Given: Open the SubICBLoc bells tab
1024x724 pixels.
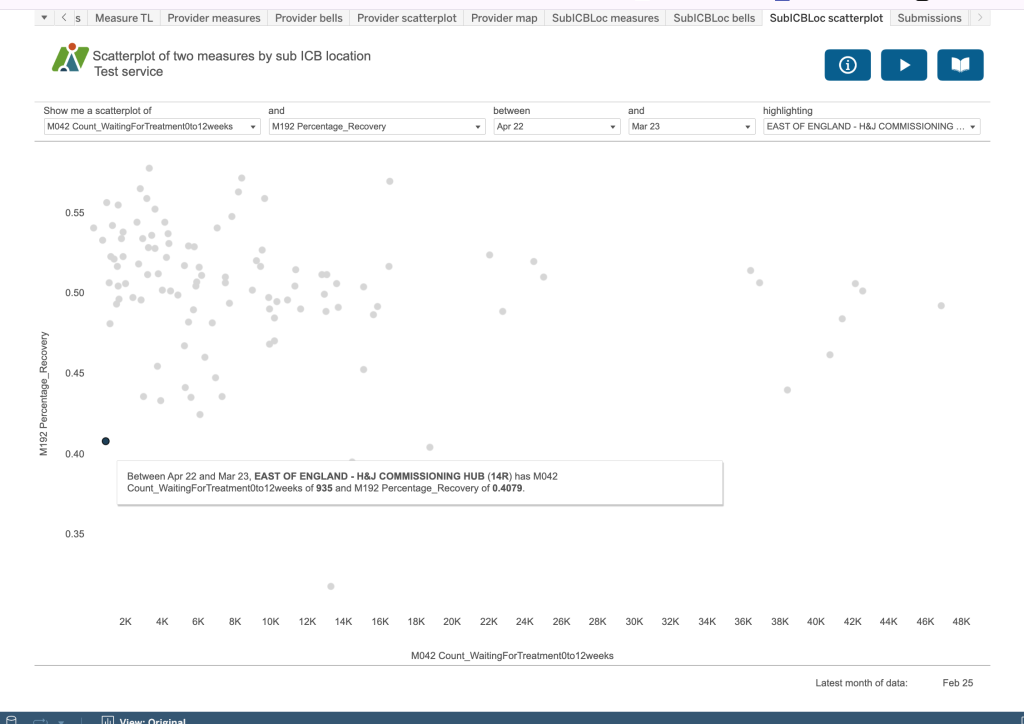Looking at the screenshot, I should tap(714, 18).
